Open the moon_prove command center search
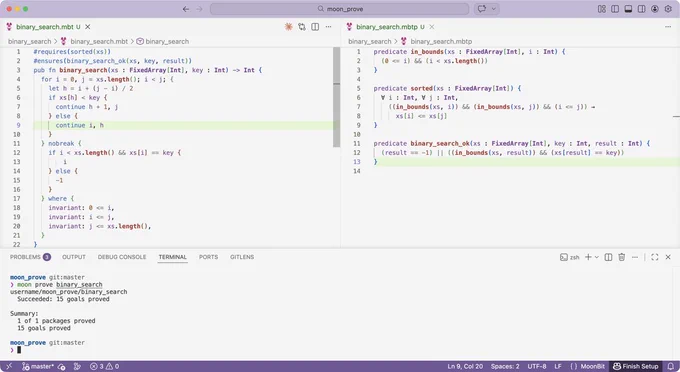This screenshot has height=372, width=680. point(340,9)
